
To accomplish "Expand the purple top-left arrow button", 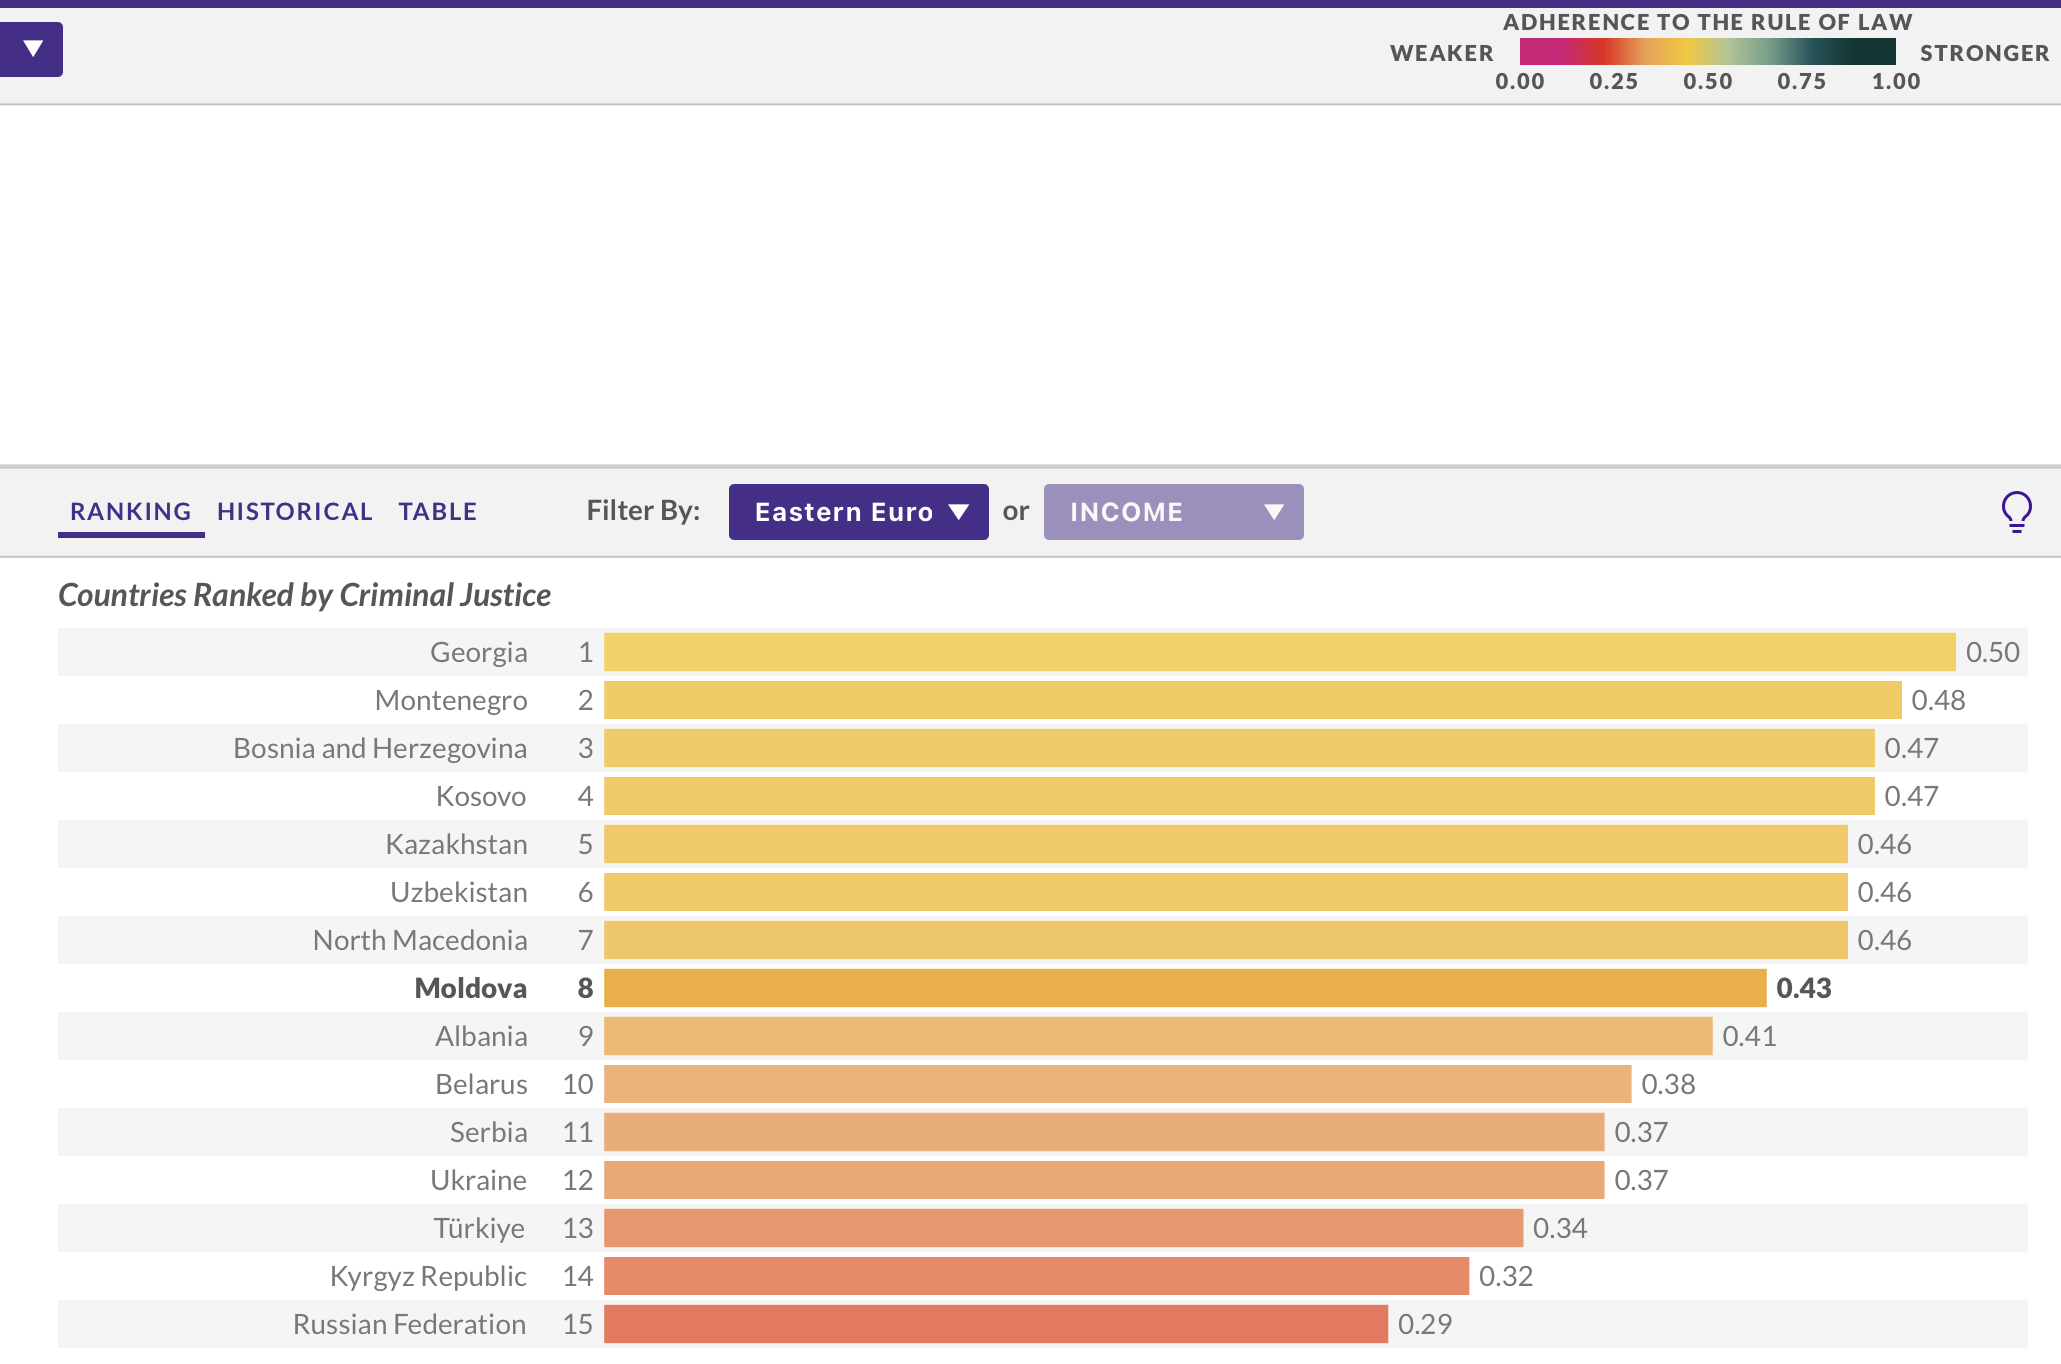I will (32, 49).
